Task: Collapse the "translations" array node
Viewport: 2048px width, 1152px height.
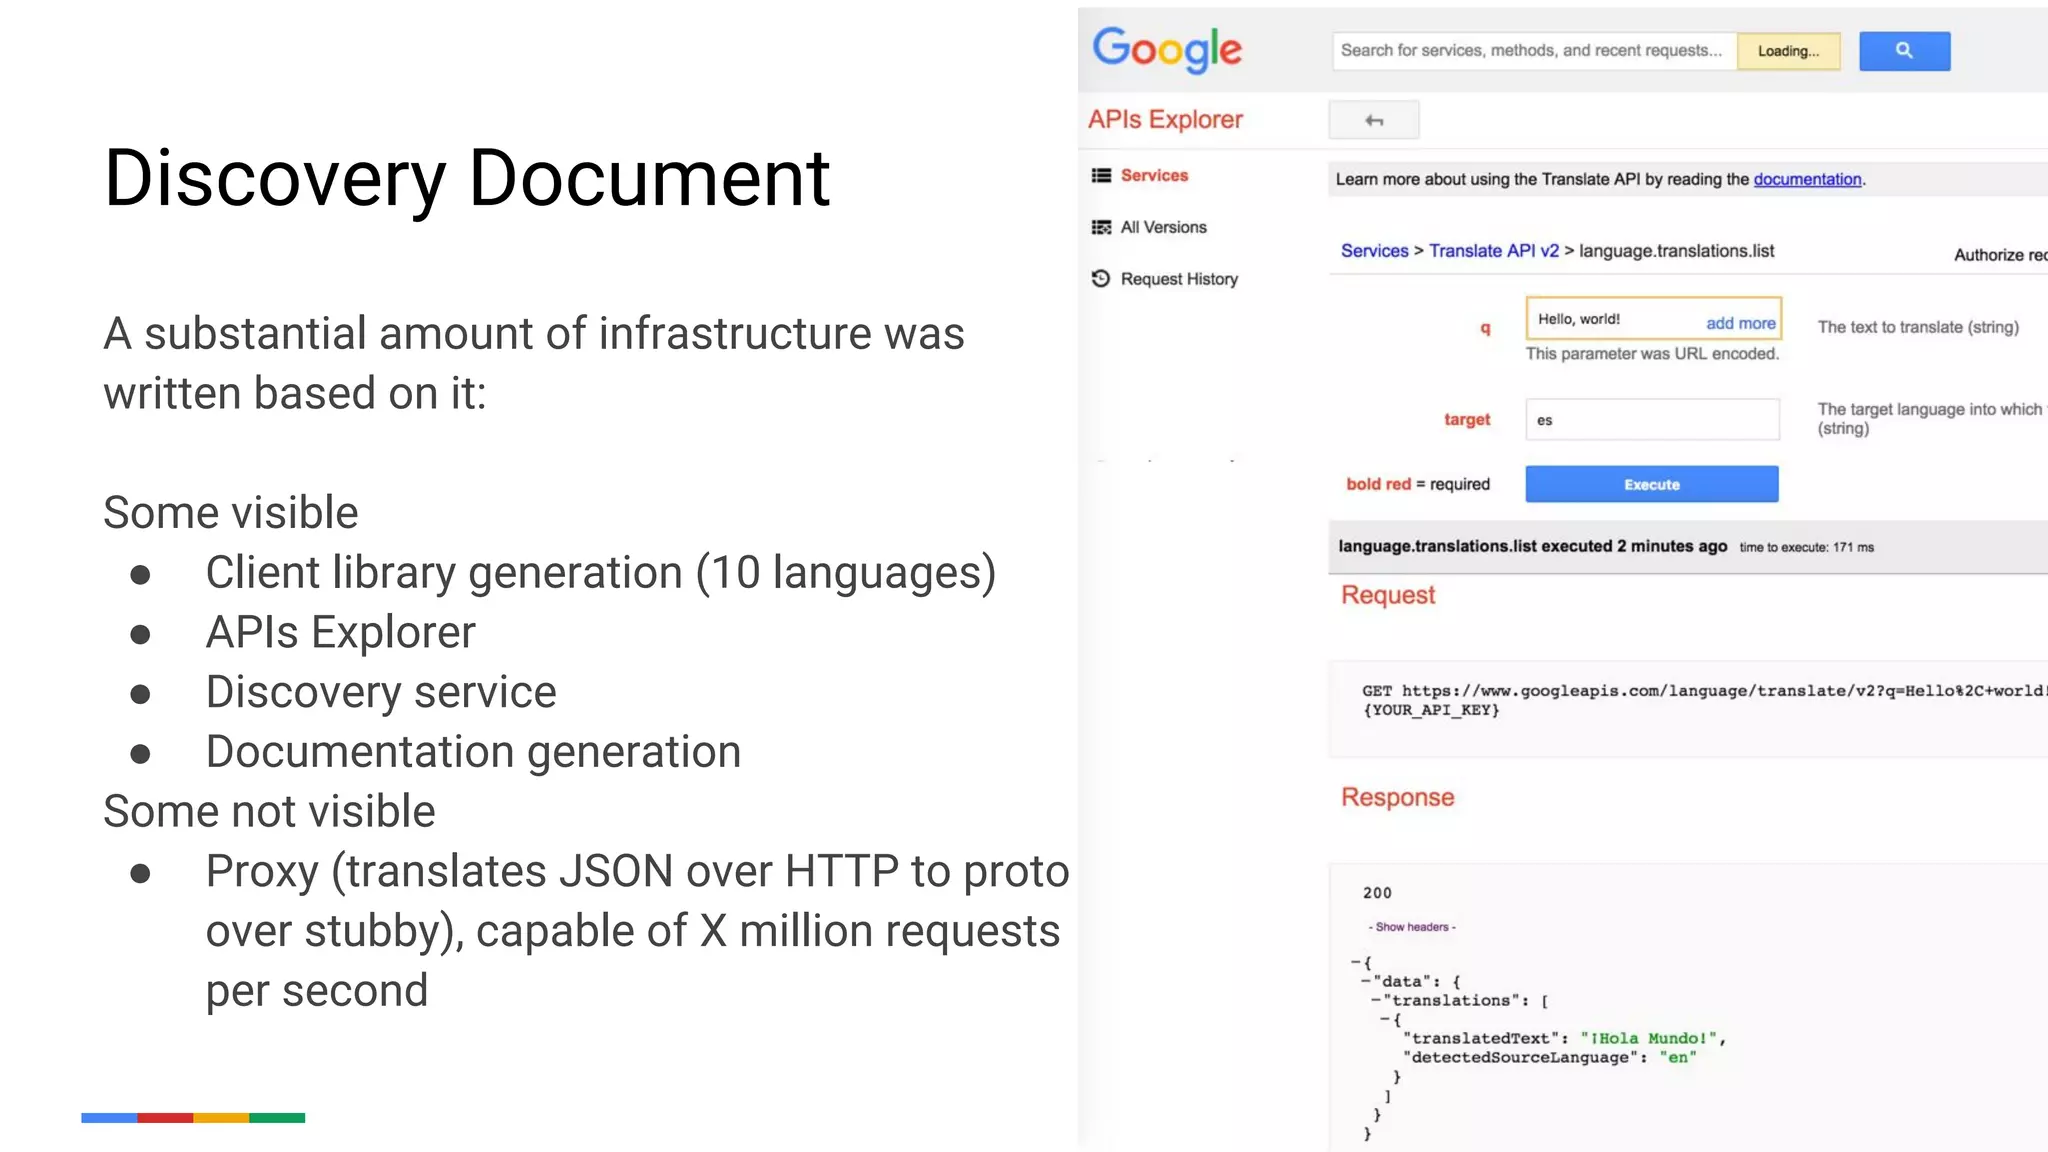Action: [1376, 1000]
